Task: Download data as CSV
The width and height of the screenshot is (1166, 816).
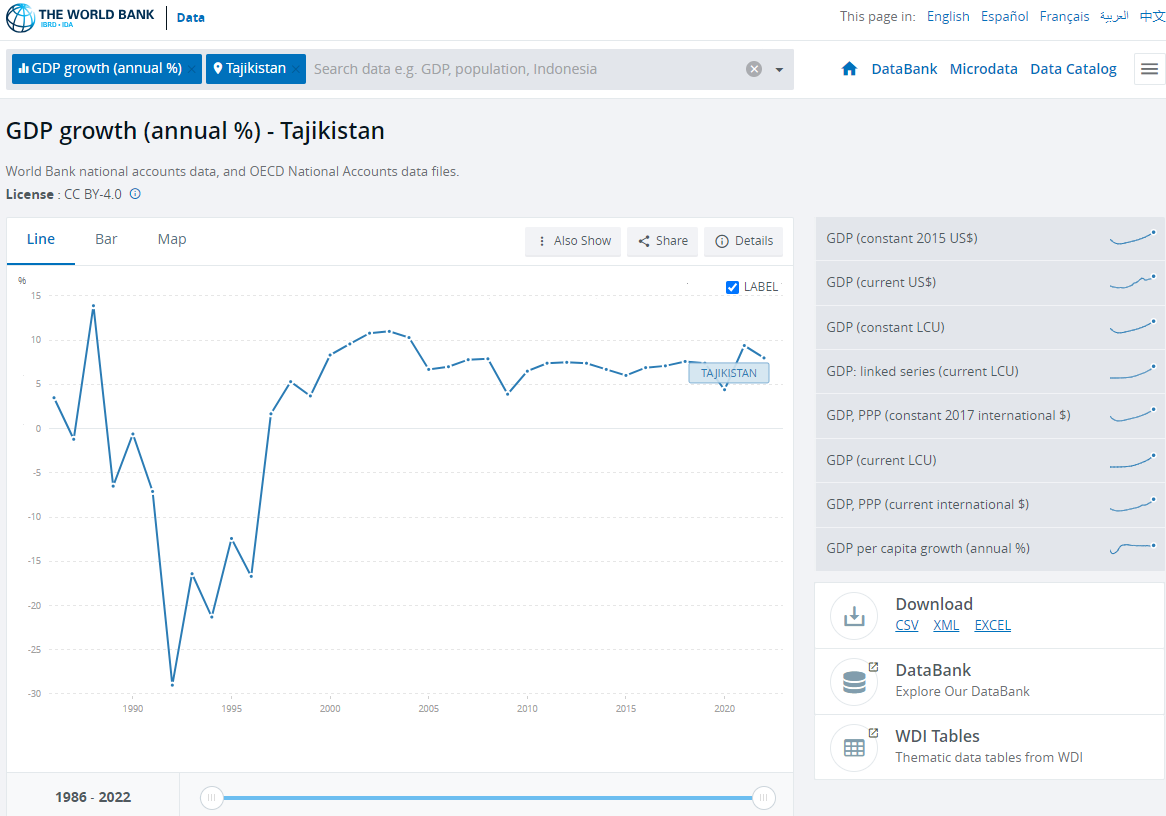Action: pos(906,625)
